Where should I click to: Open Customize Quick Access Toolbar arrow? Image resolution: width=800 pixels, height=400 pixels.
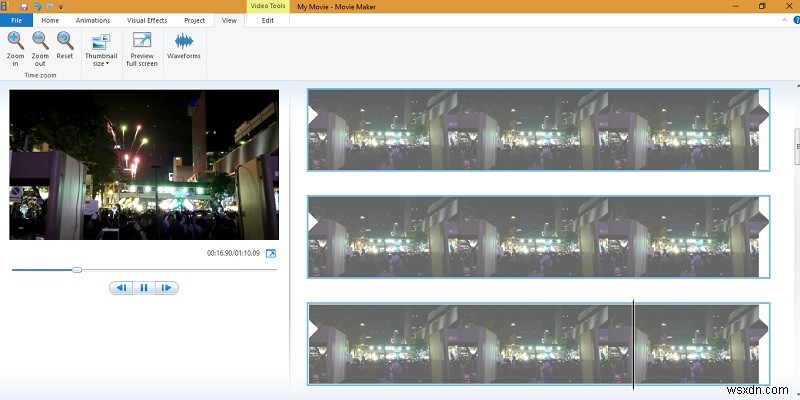[61, 7]
